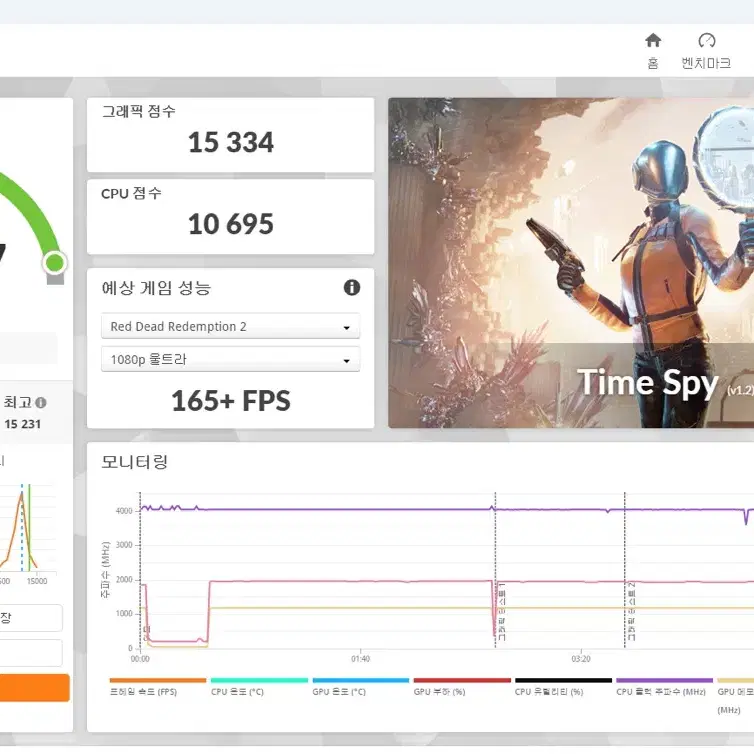Click the green gauge indicator knob
Image resolution: width=754 pixels, height=754 pixels.
pyautogui.click(x=54, y=263)
